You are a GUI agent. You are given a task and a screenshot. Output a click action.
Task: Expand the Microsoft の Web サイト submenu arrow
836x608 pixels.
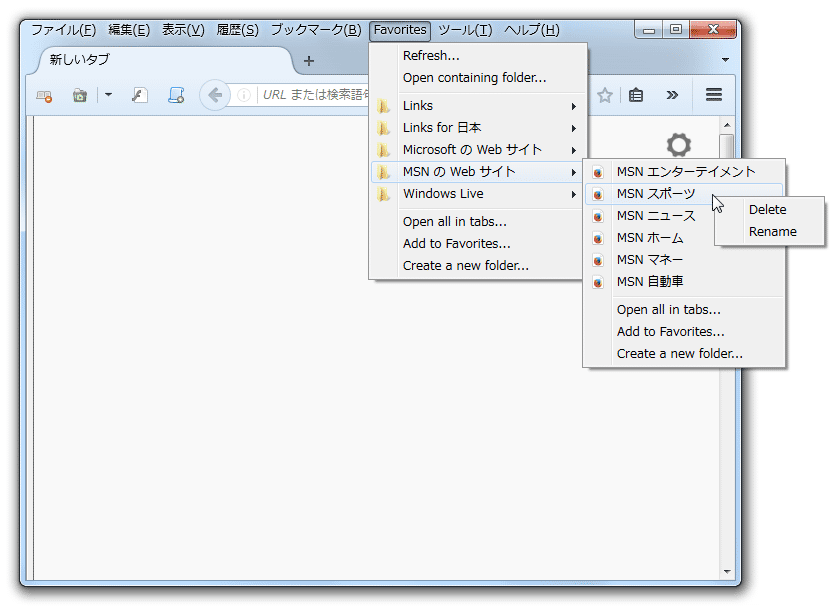[x=574, y=150]
